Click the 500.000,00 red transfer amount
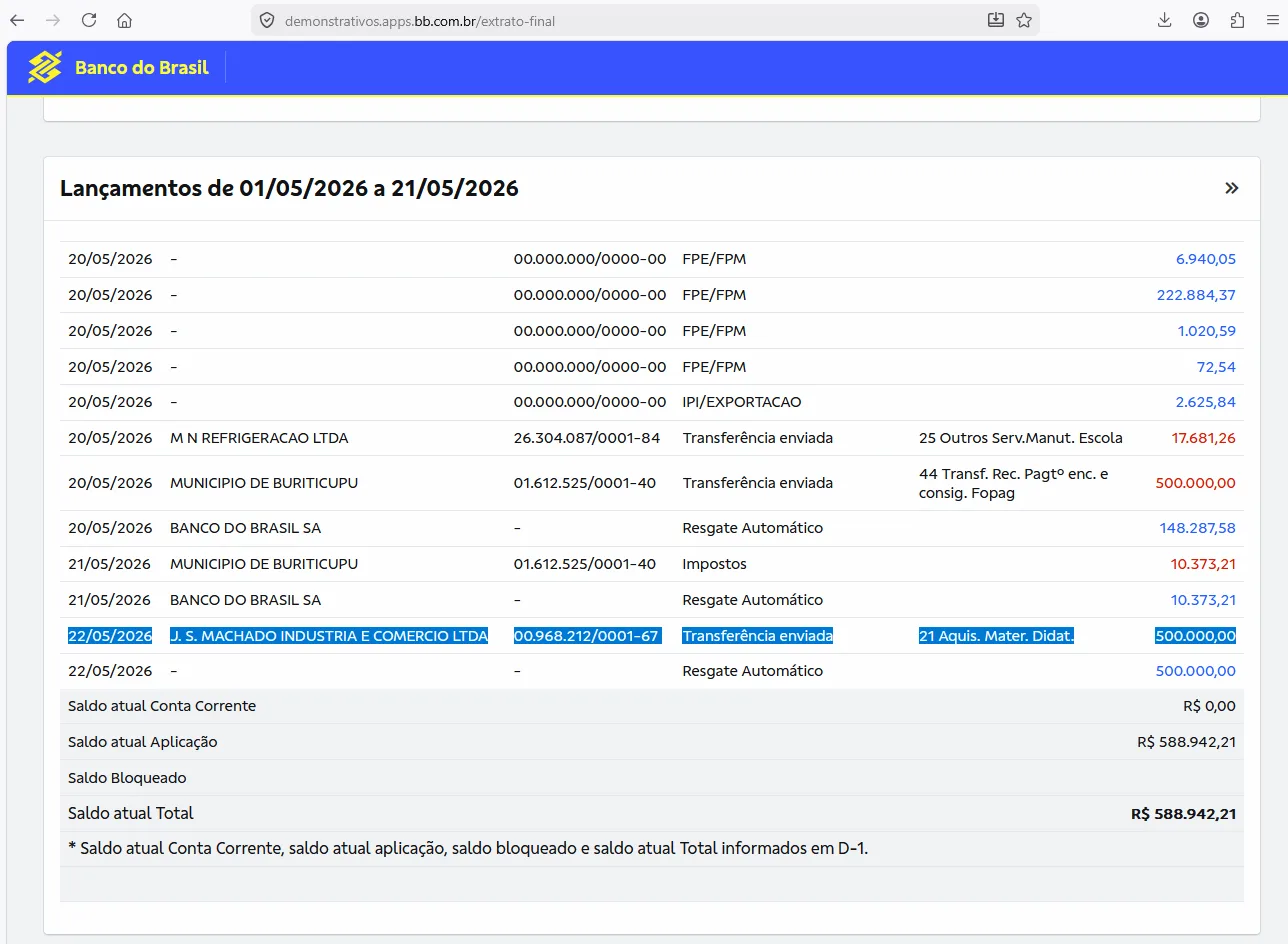 click(1195, 483)
